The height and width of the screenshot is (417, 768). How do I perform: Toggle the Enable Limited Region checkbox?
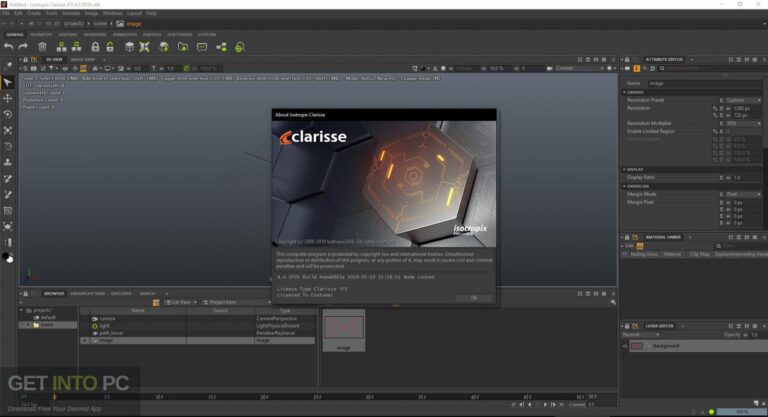(x=728, y=132)
